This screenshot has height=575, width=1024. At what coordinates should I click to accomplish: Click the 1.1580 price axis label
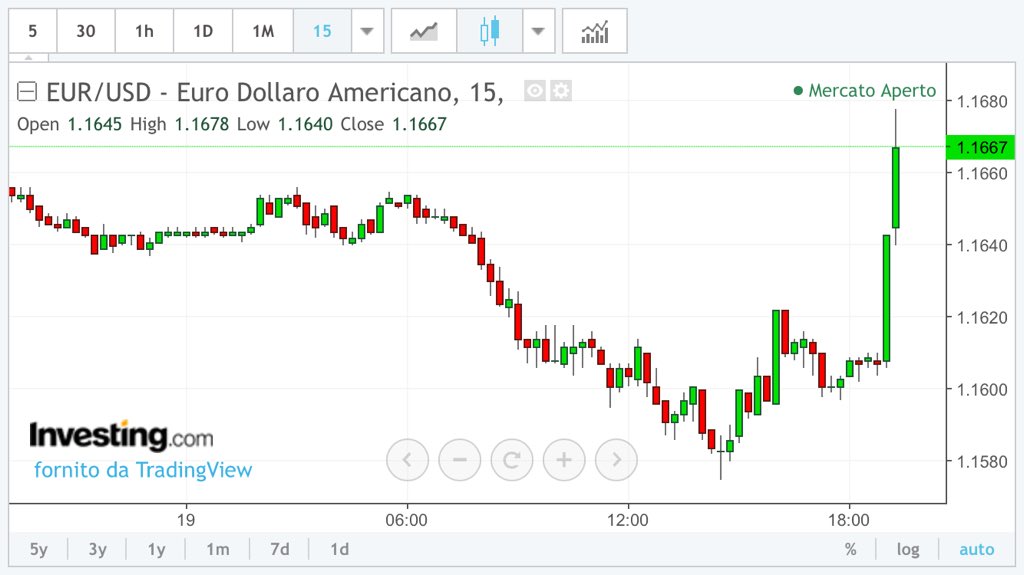click(x=982, y=461)
